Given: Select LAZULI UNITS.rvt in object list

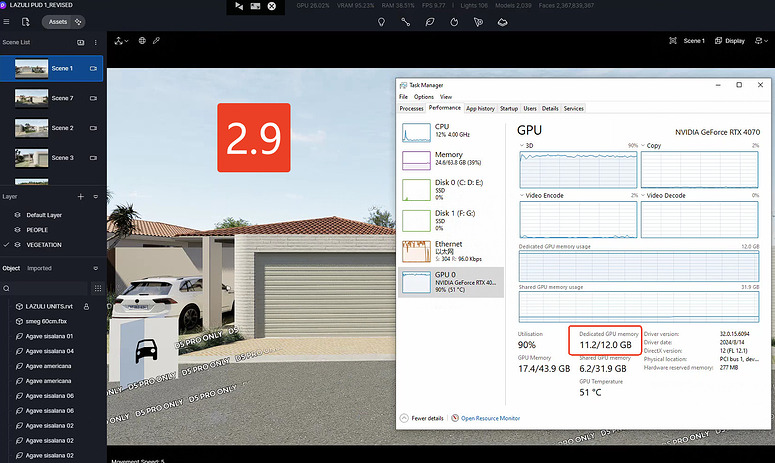Looking at the screenshot, I should 49,306.
